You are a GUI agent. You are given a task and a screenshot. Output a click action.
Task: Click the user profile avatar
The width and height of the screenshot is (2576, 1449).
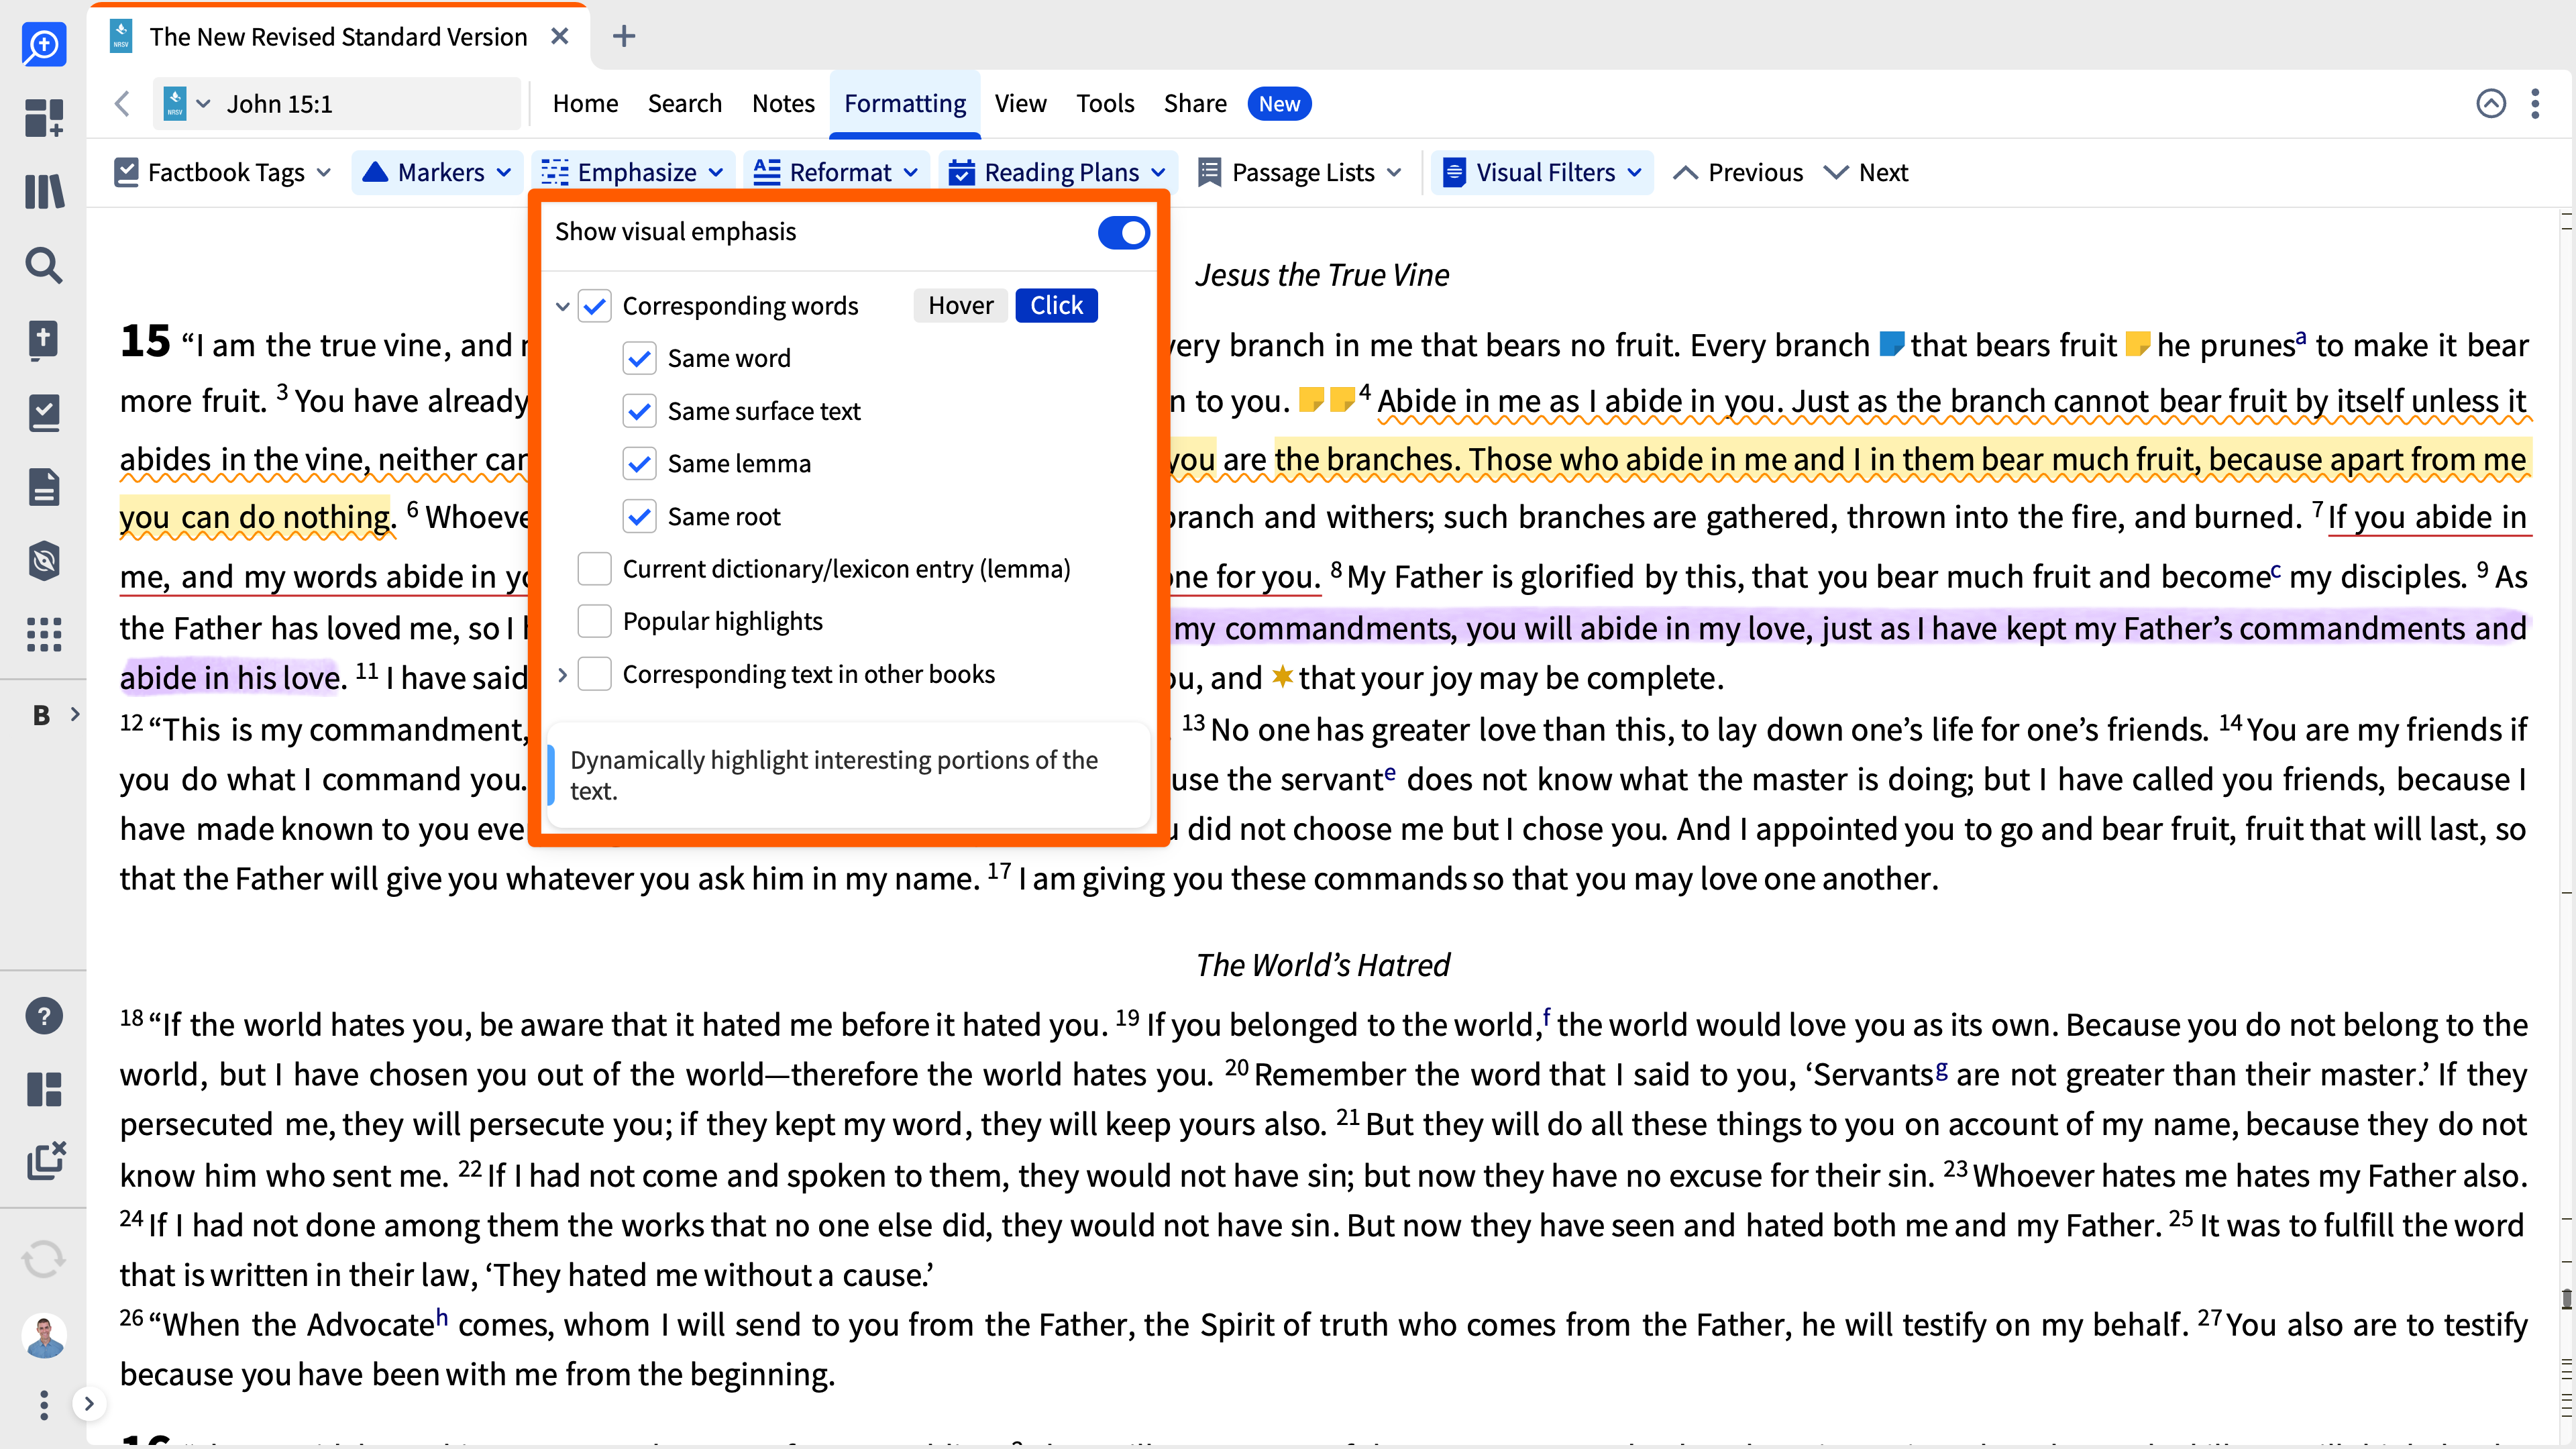(x=43, y=1336)
